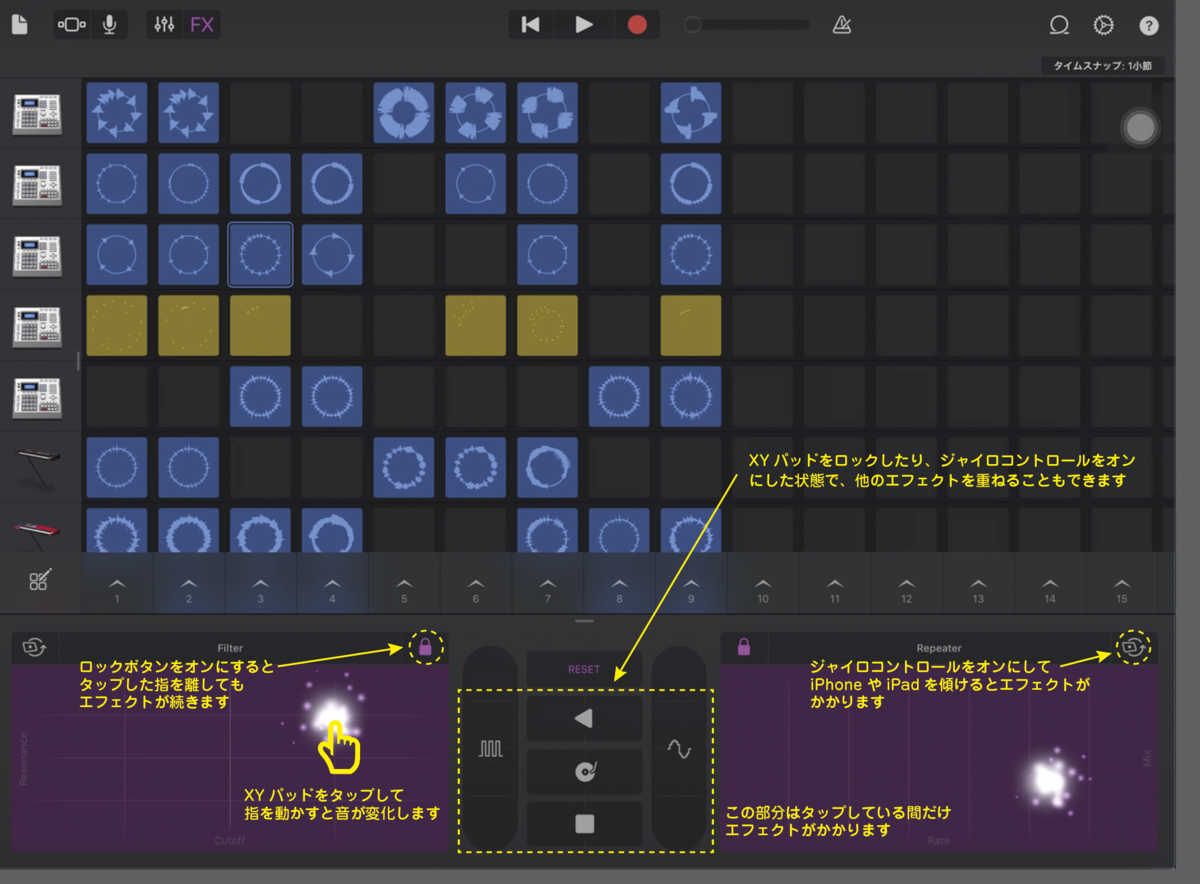Toggle the FX panel button
Image resolution: width=1200 pixels, height=884 pixels.
point(202,25)
